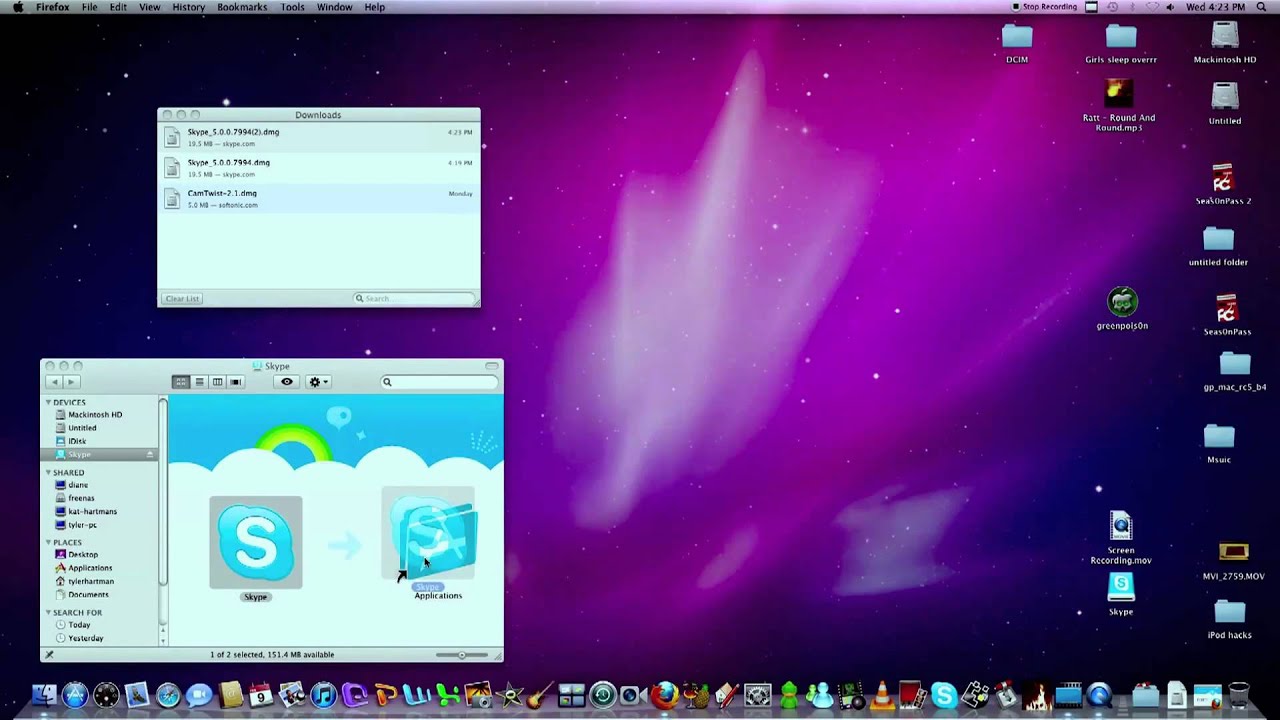Open Finder from the Dock
Image resolution: width=1280 pixels, height=720 pixels.
(44, 695)
